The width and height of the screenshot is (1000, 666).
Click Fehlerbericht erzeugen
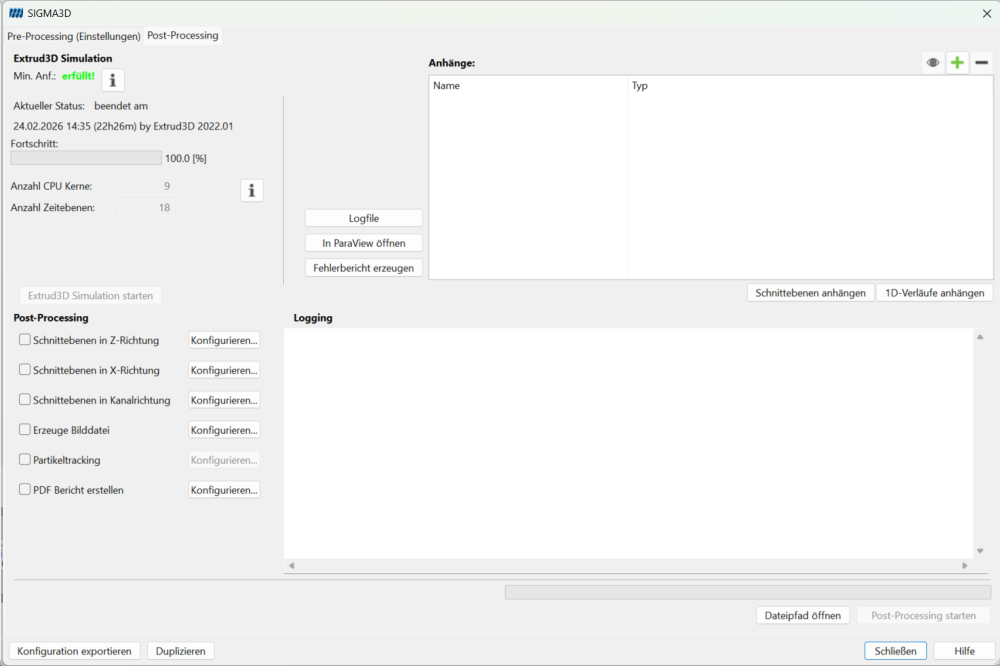[x=364, y=268]
